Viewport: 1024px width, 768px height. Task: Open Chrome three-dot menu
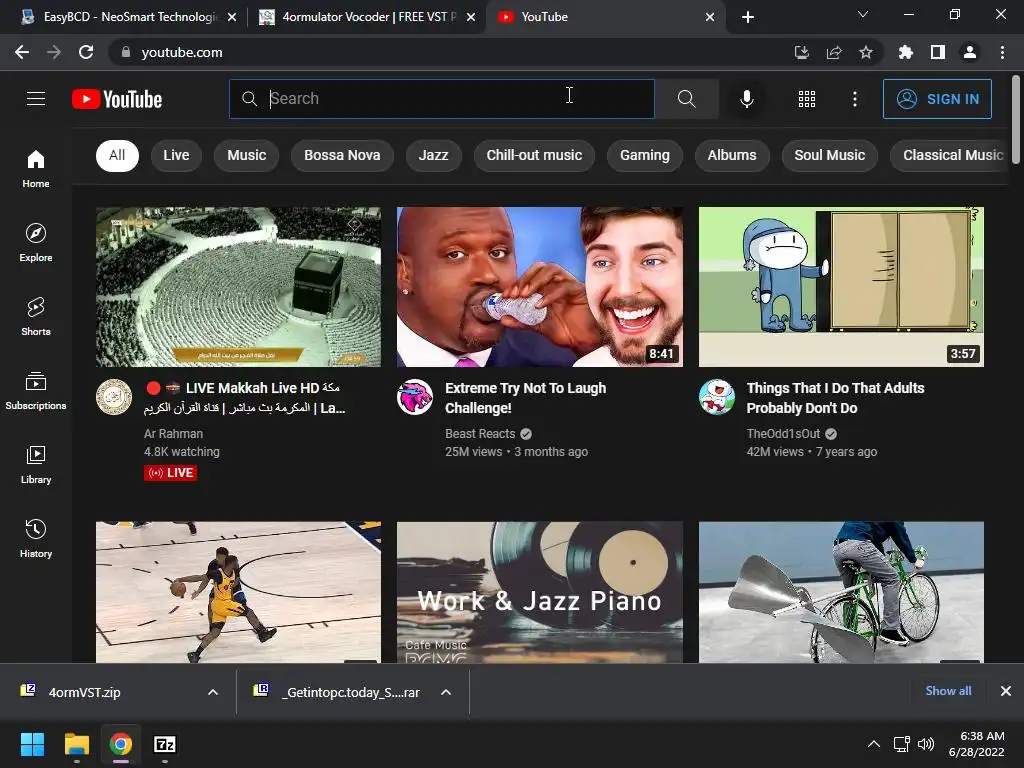pos(1002,52)
